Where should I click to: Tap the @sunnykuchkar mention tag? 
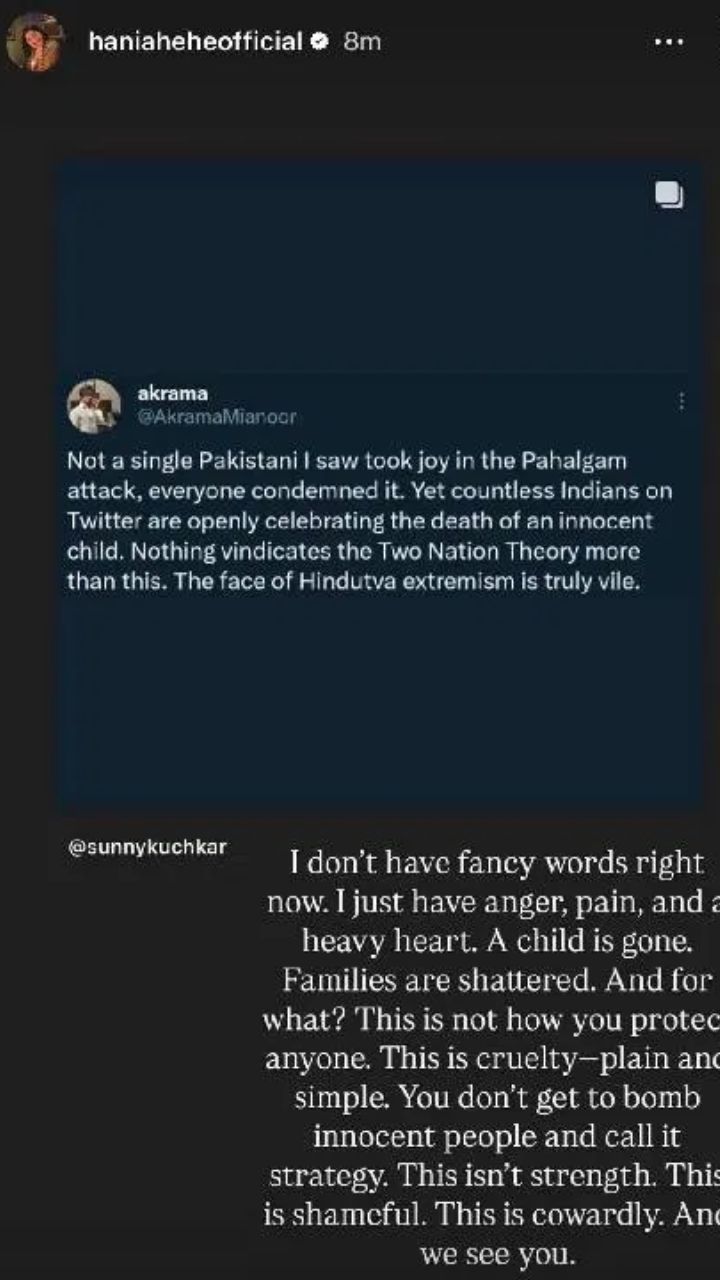(147, 848)
